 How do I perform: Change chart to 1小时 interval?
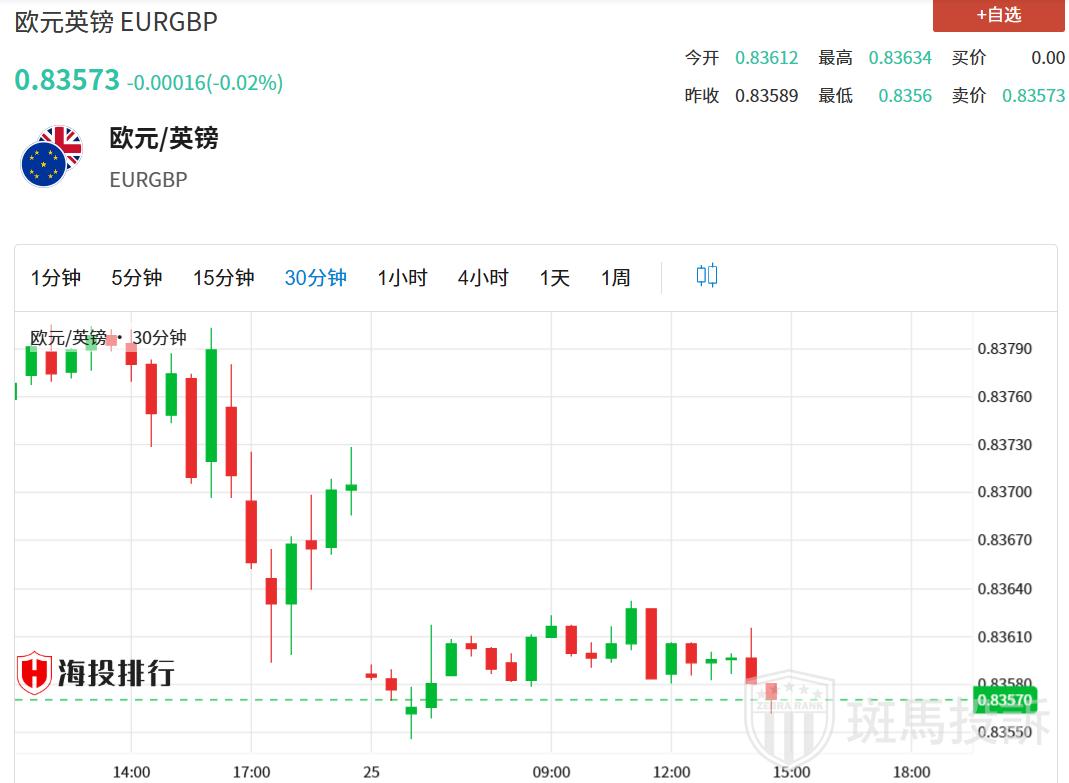pos(402,278)
